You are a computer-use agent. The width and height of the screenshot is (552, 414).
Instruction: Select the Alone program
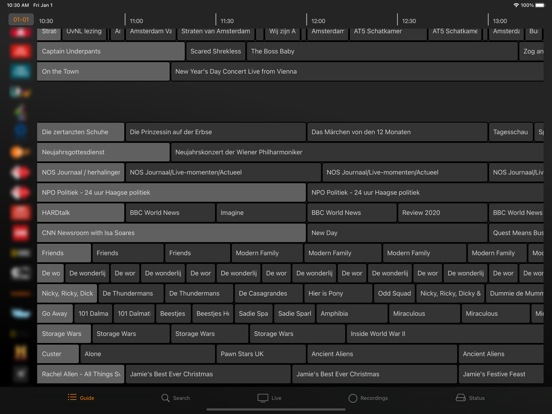point(148,354)
